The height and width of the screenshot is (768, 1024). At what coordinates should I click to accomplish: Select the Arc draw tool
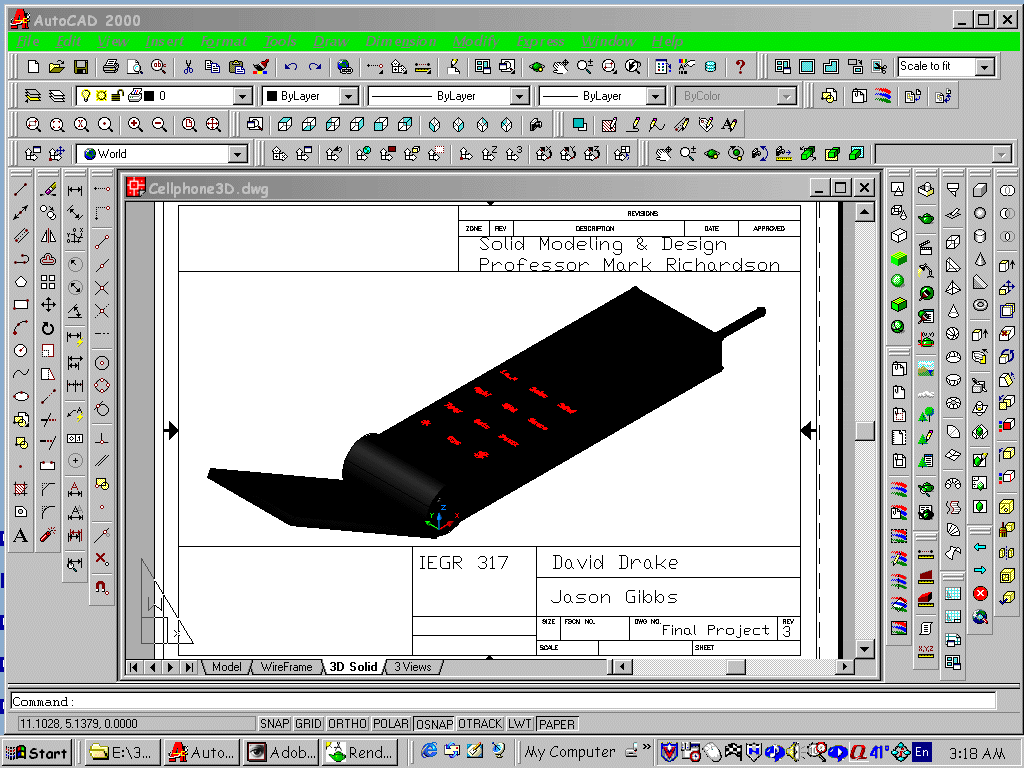(21, 328)
